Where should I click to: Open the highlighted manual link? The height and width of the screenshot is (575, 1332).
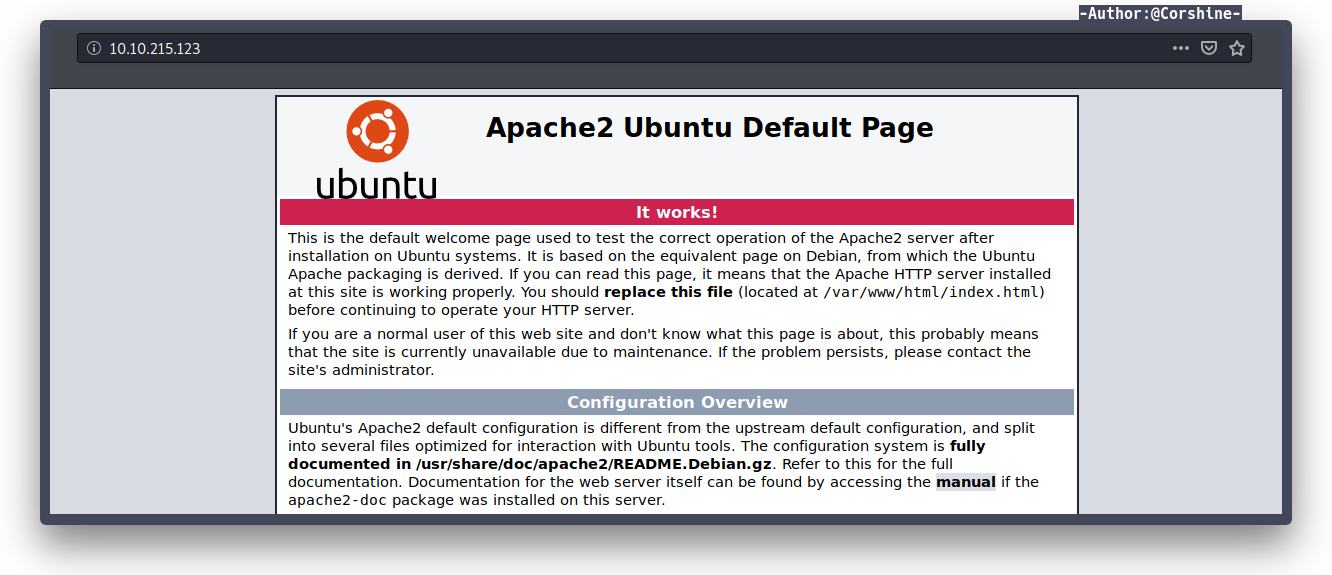pyautogui.click(x=965, y=482)
